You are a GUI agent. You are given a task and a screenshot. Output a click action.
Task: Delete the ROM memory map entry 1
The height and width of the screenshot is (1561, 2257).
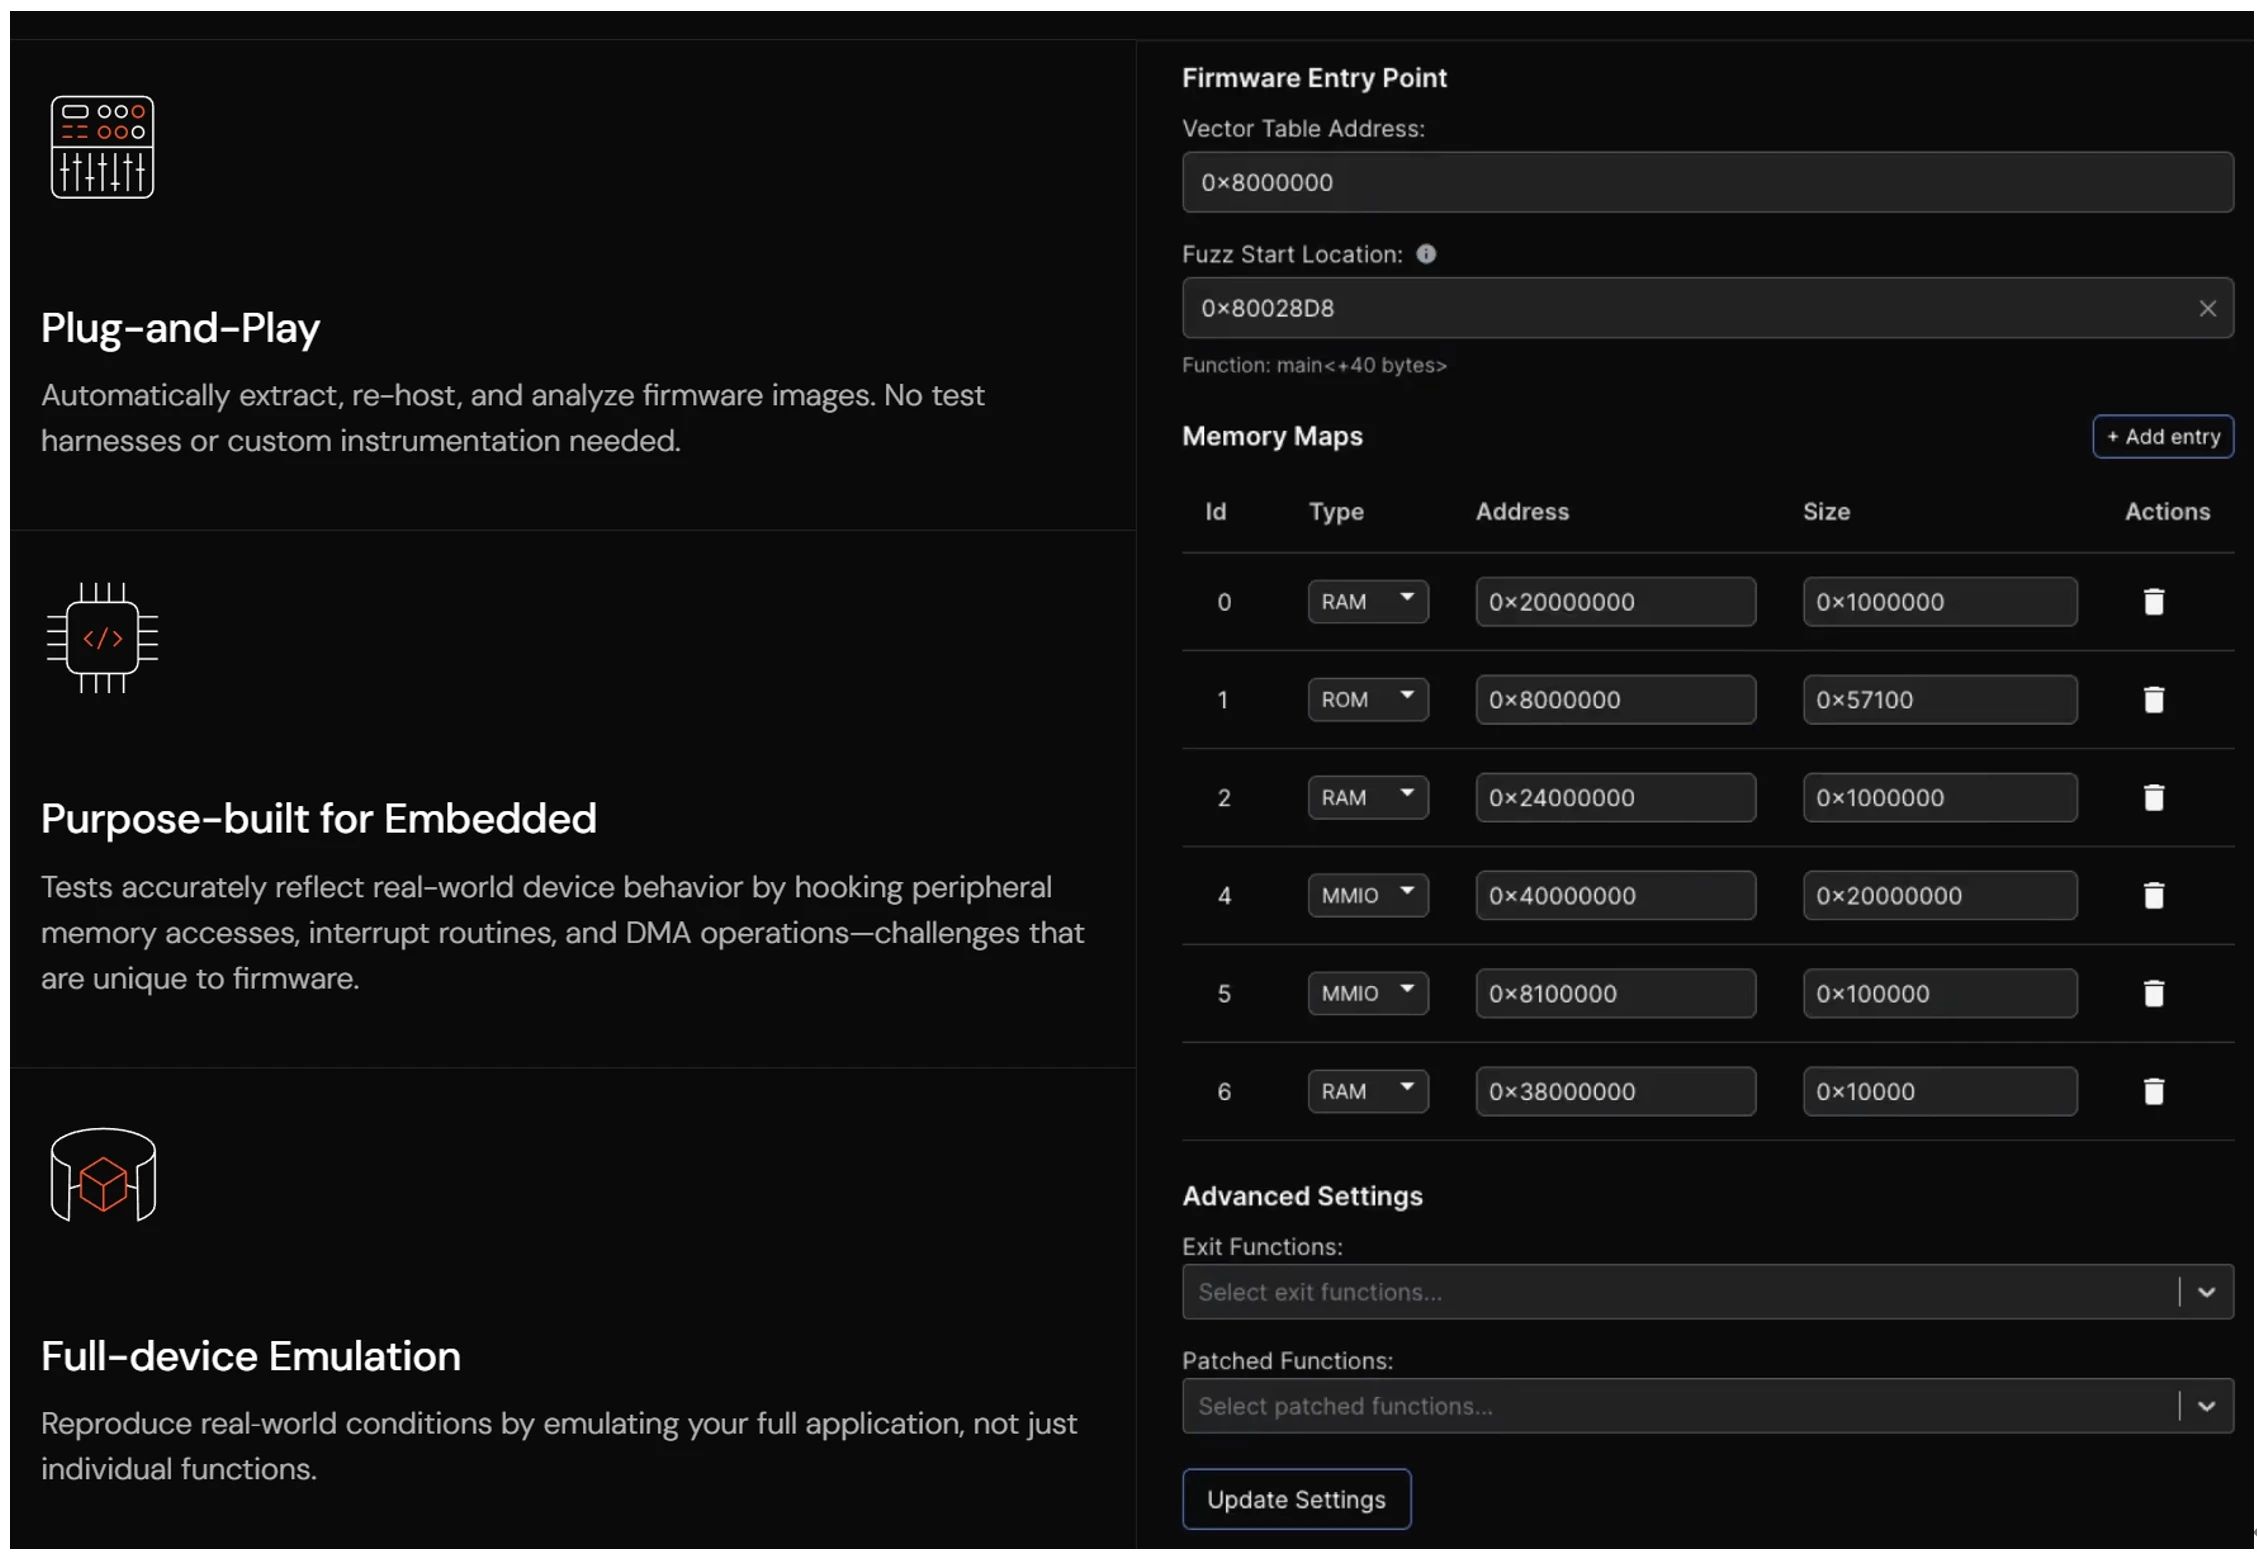(x=2153, y=699)
